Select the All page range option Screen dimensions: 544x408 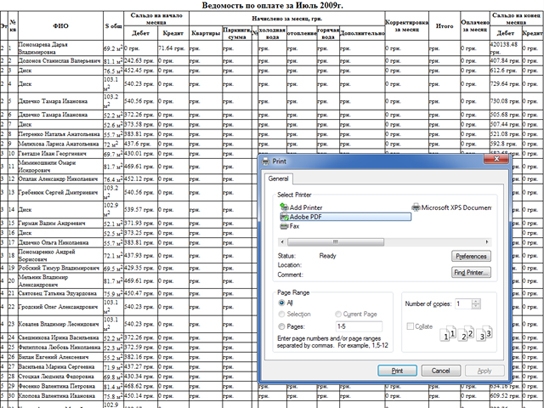282,303
